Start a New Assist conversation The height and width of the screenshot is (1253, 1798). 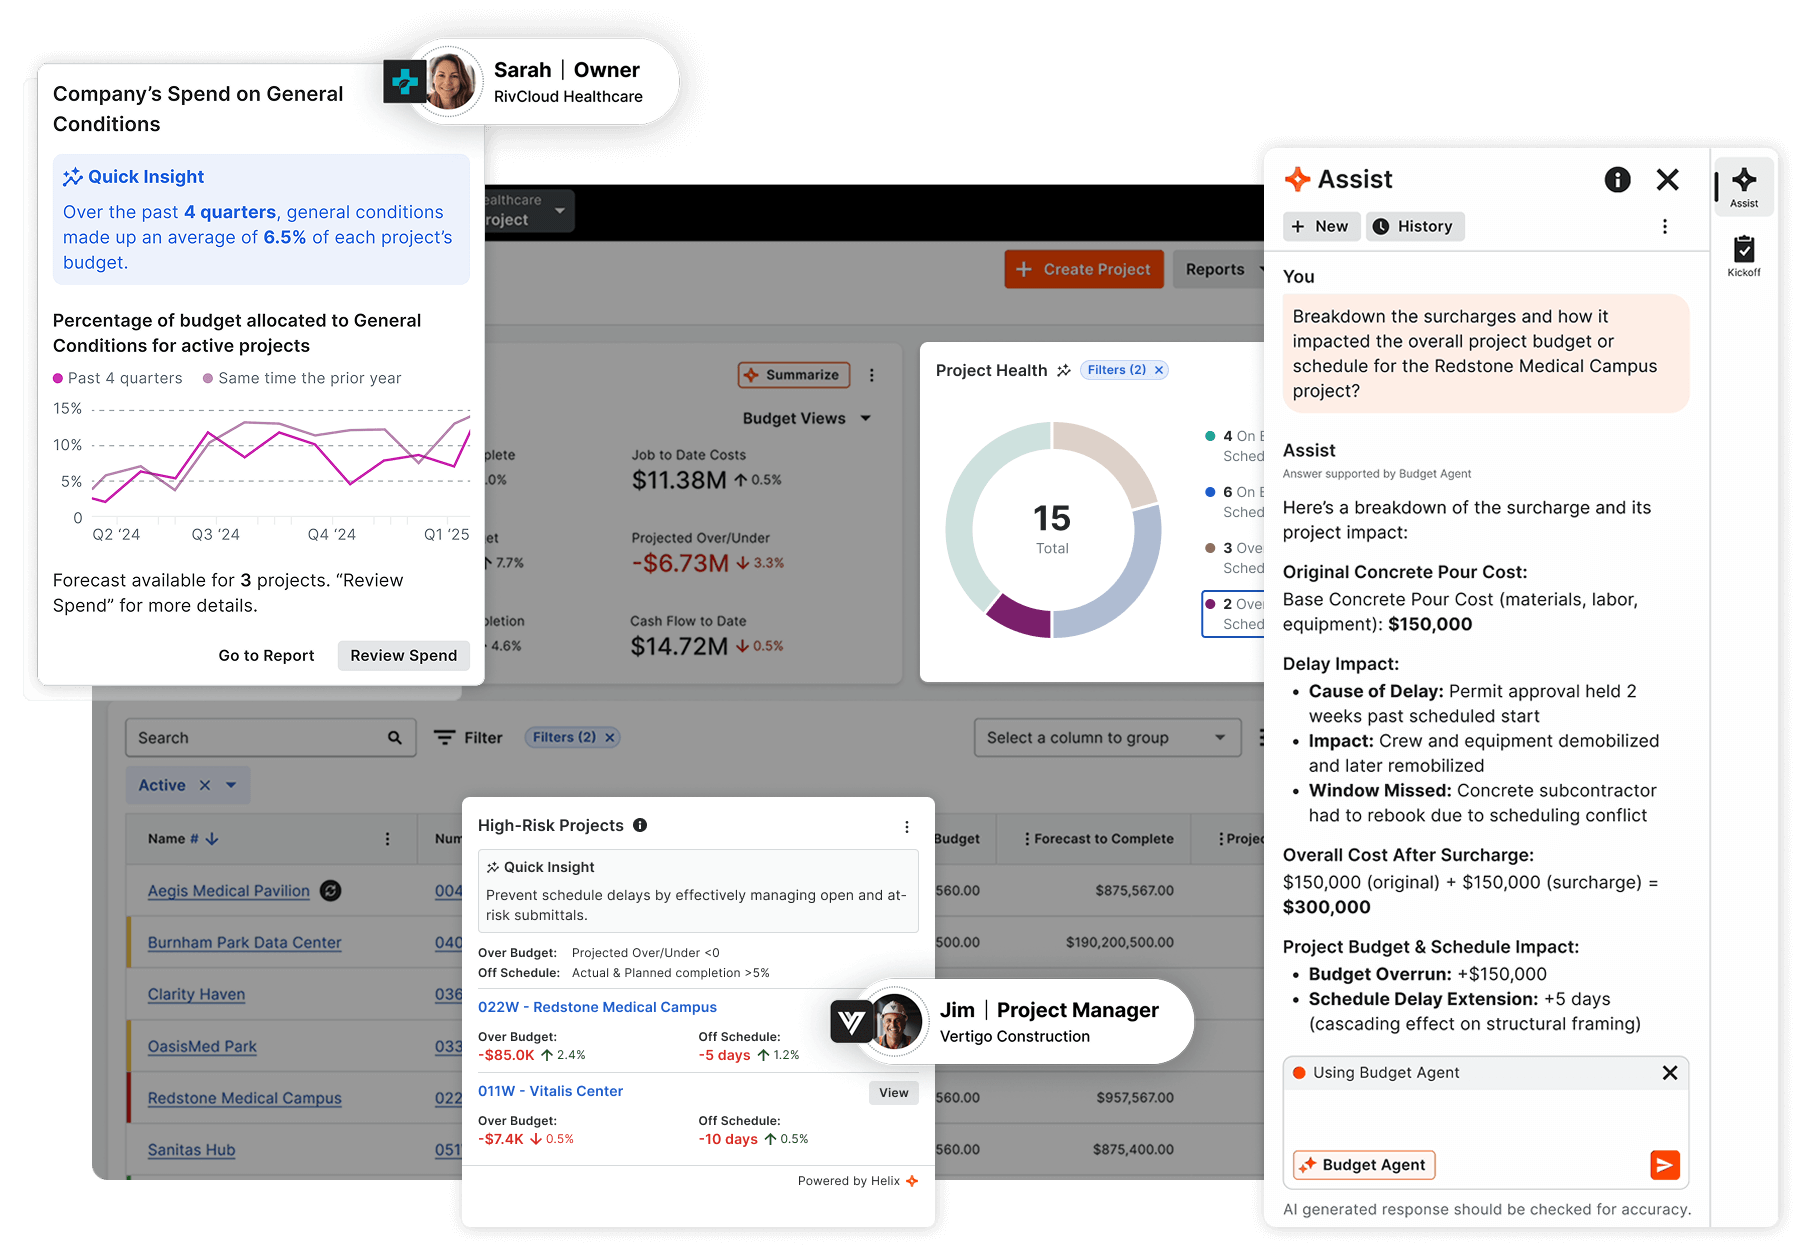pyautogui.click(x=1321, y=226)
